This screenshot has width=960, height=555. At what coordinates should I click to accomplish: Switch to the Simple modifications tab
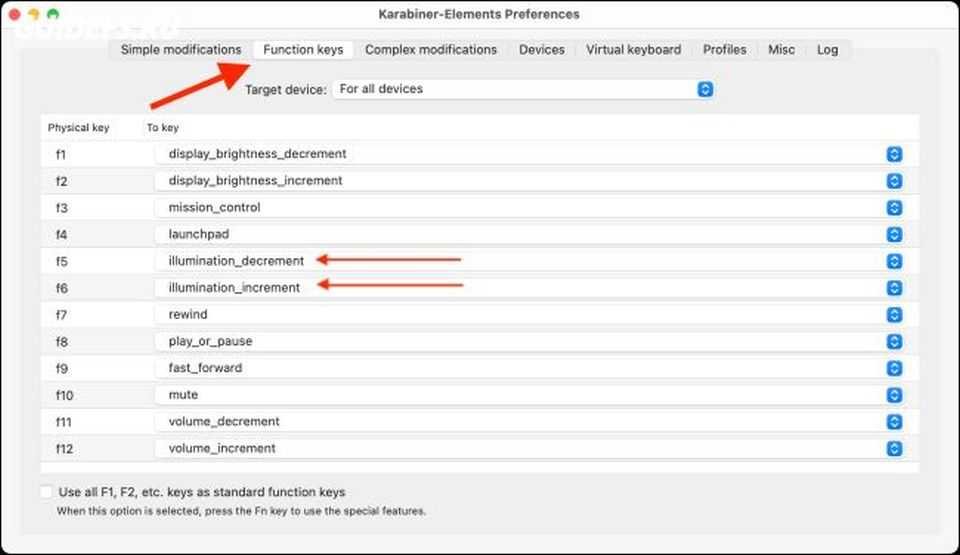[181, 49]
